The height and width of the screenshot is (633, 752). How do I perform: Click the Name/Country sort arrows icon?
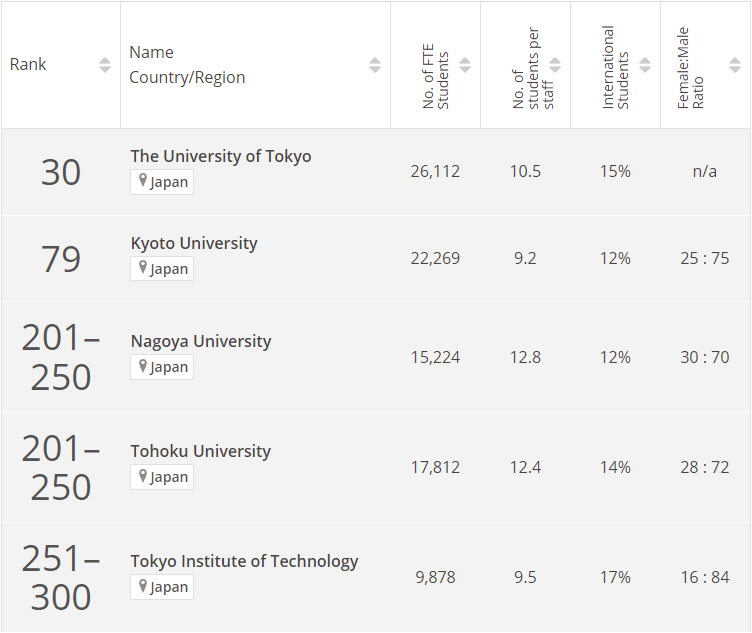375,65
